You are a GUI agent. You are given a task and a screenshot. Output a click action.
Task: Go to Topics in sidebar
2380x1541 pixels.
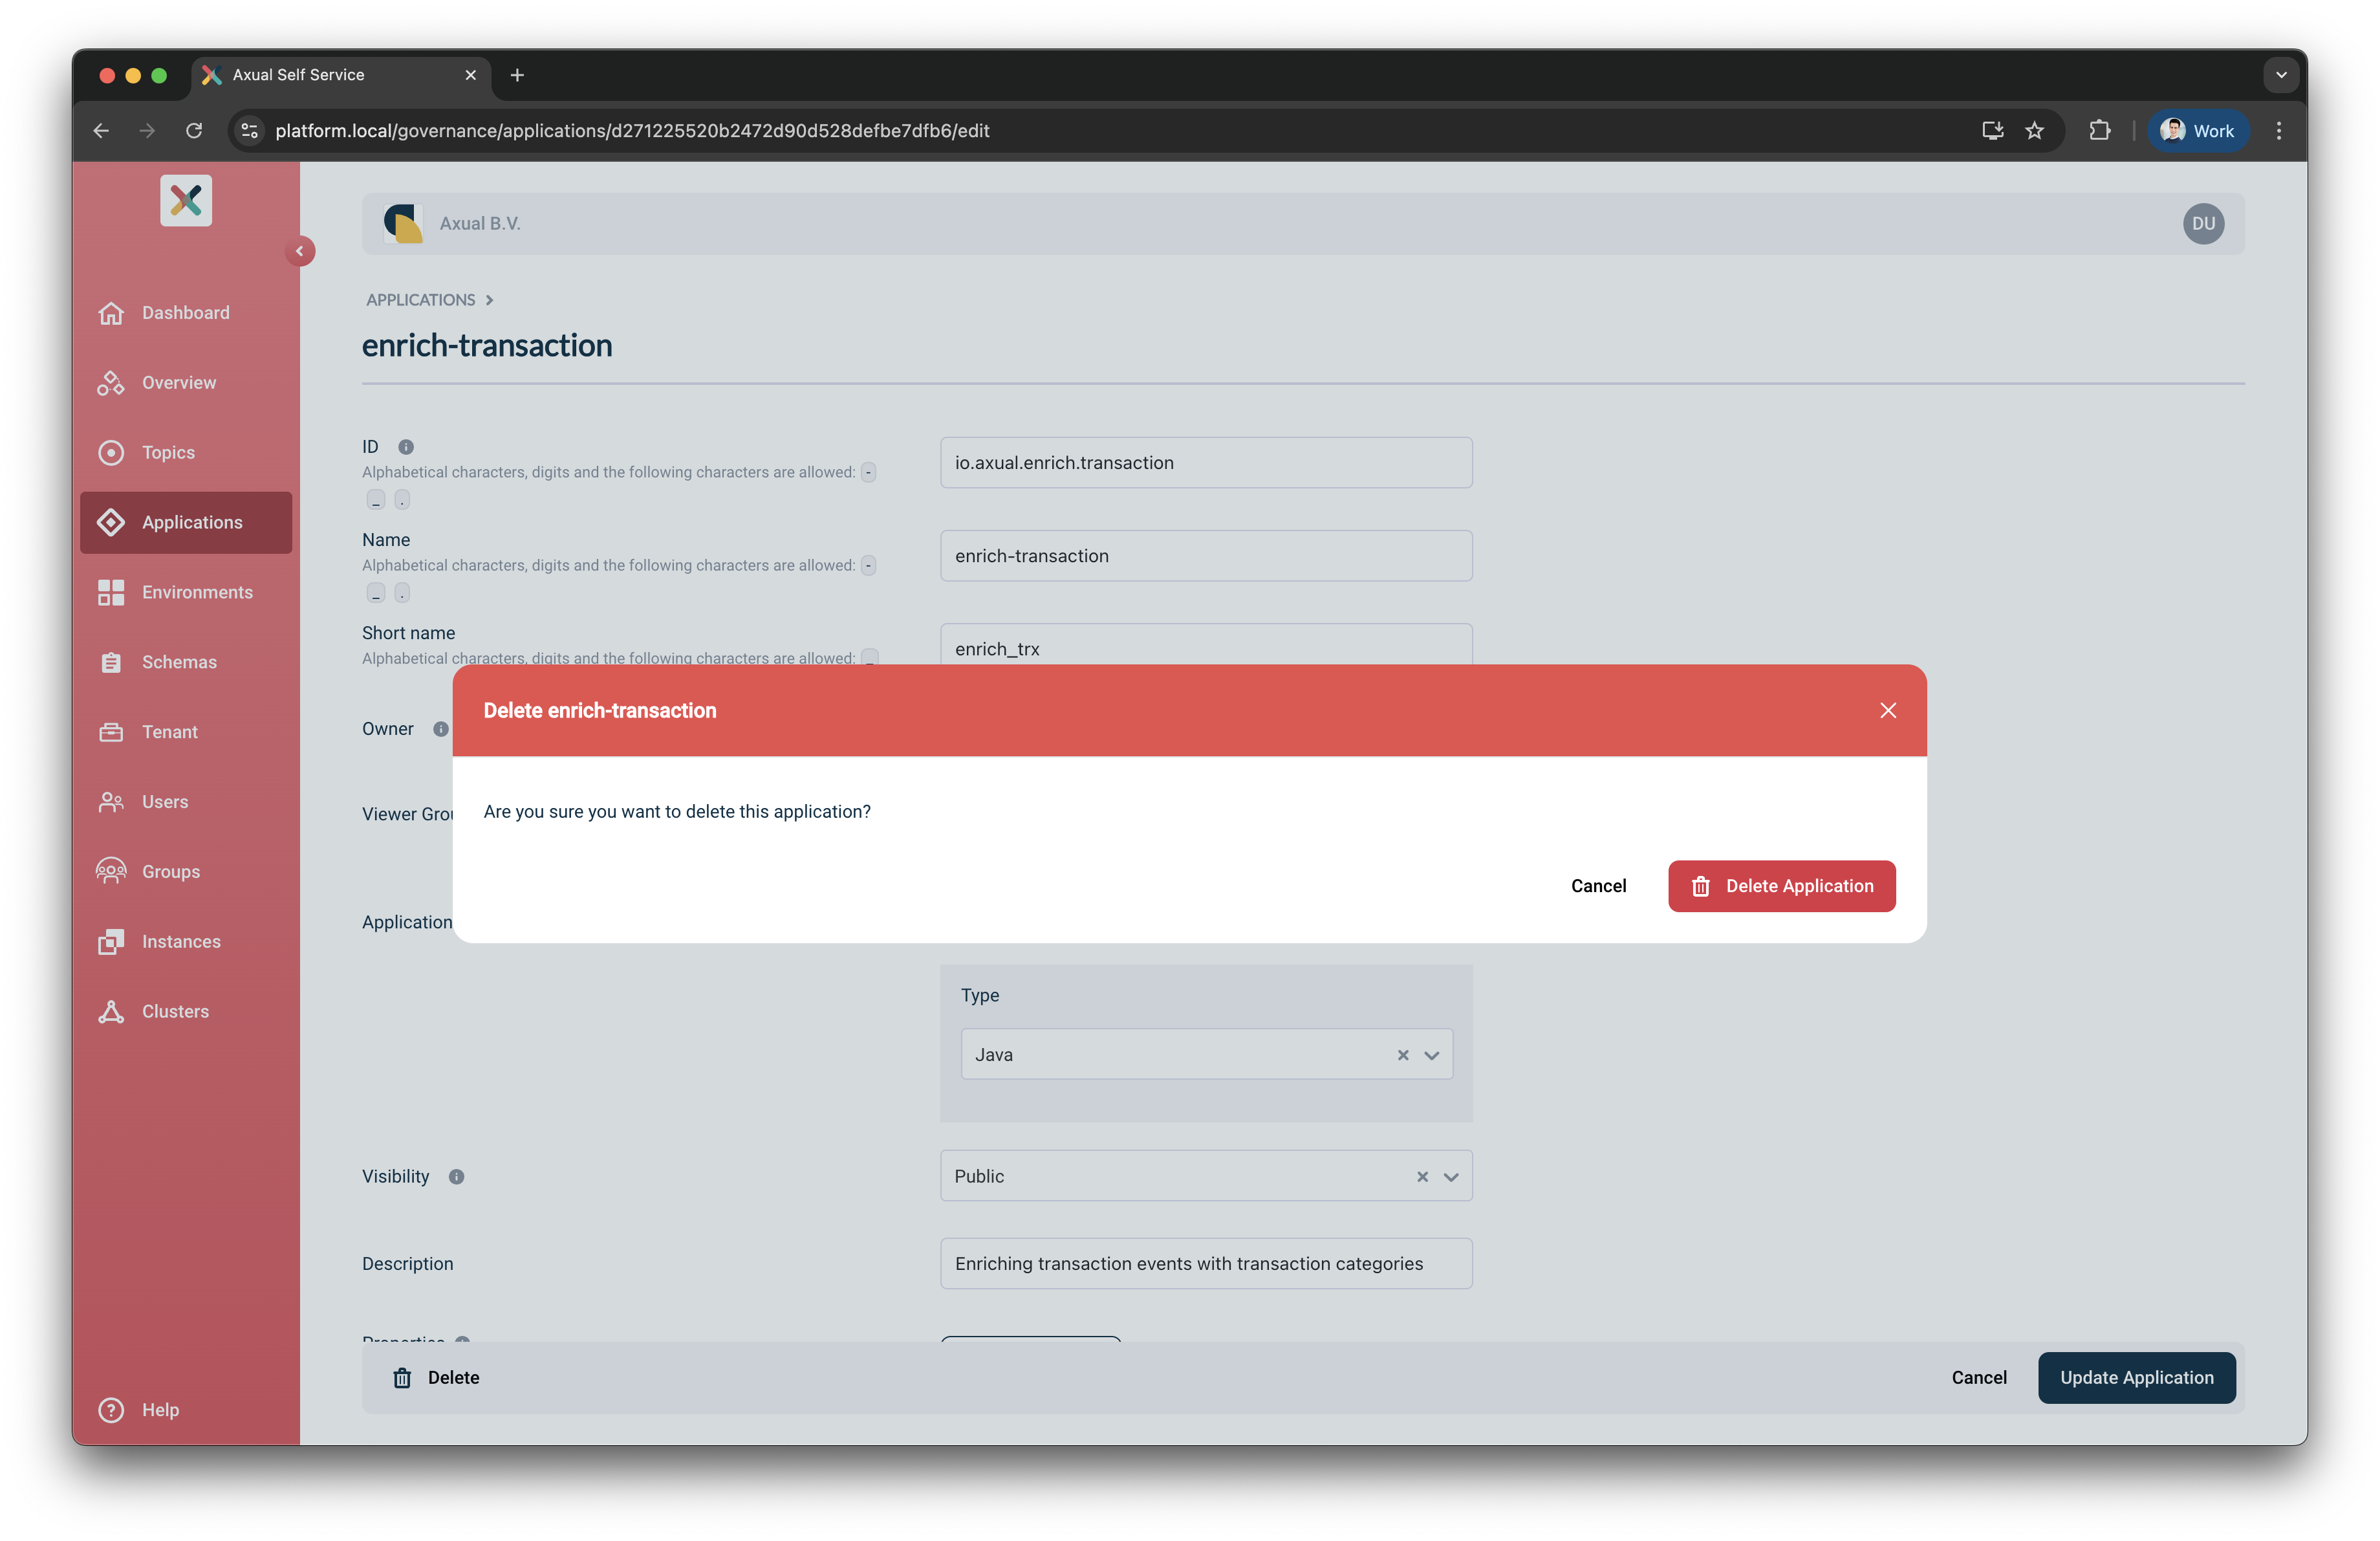click(x=168, y=452)
